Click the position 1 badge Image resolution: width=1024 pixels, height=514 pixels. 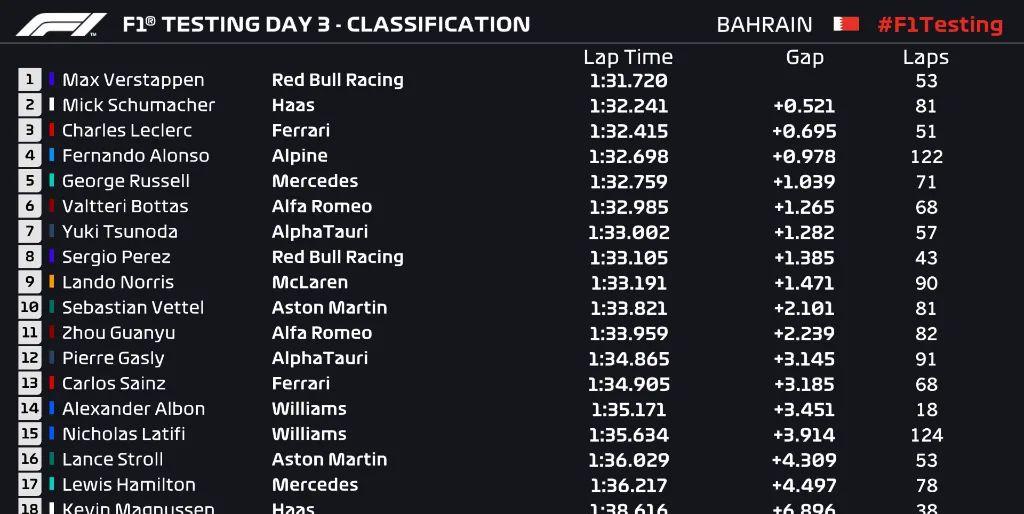(x=29, y=80)
